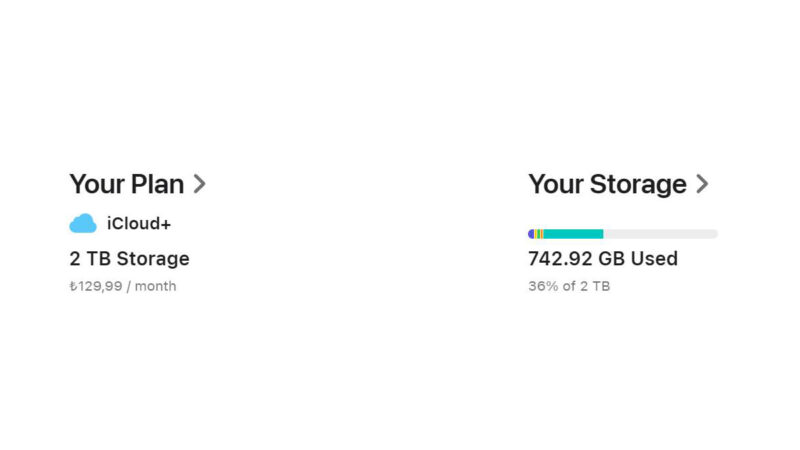The height and width of the screenshot is (450, 800).
Task: Click the word Plan in left heading
Action: (x=157, y=184)
